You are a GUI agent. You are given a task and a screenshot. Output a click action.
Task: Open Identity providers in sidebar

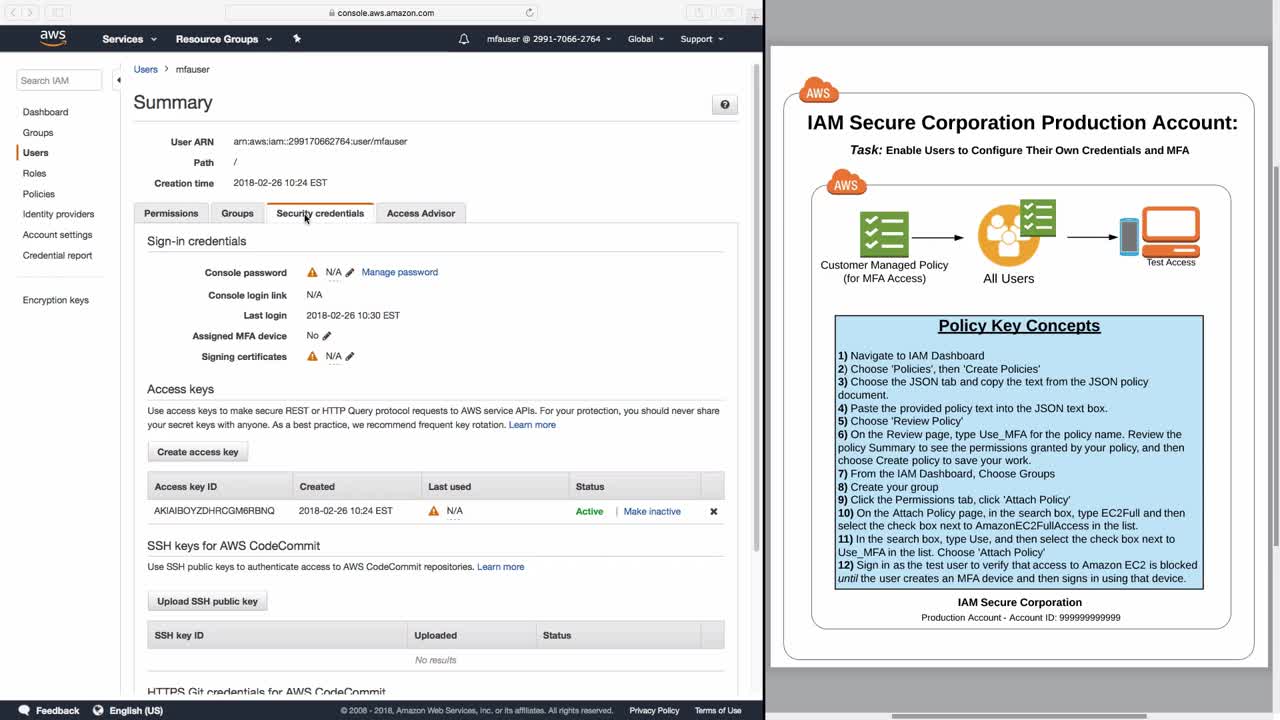coord(58,214)
